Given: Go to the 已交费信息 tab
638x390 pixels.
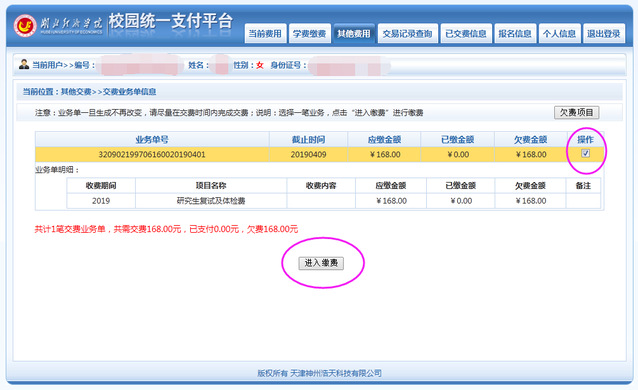Looking at the screenshot, I should [x=466, y=33].
